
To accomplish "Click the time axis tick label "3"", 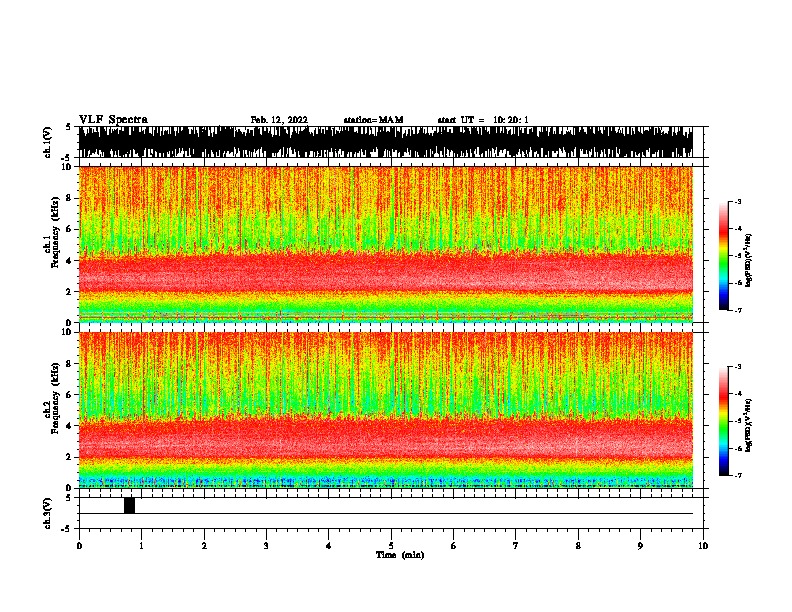I will [x=266, y=546].
